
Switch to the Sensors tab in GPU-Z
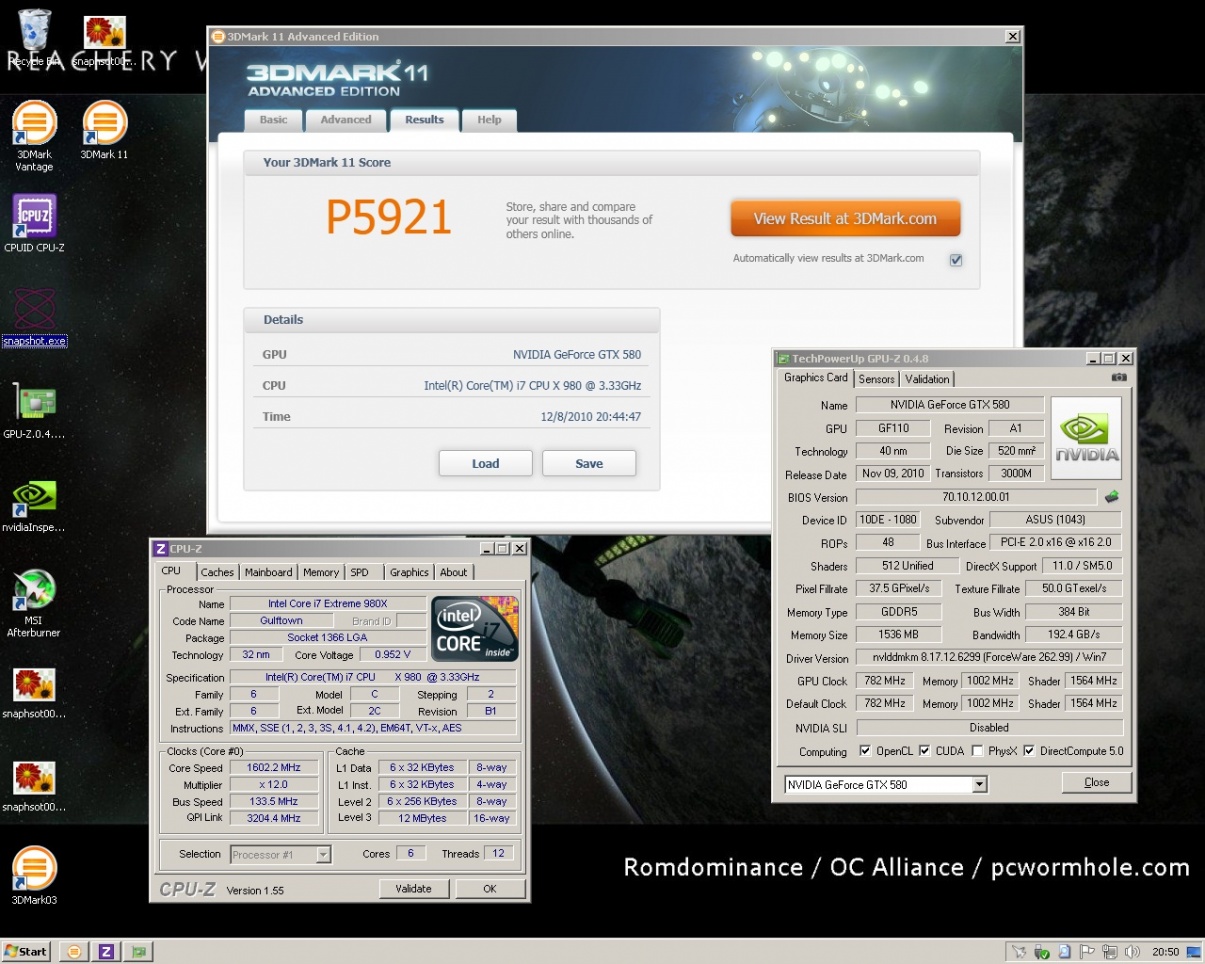[x=876, y=379]
